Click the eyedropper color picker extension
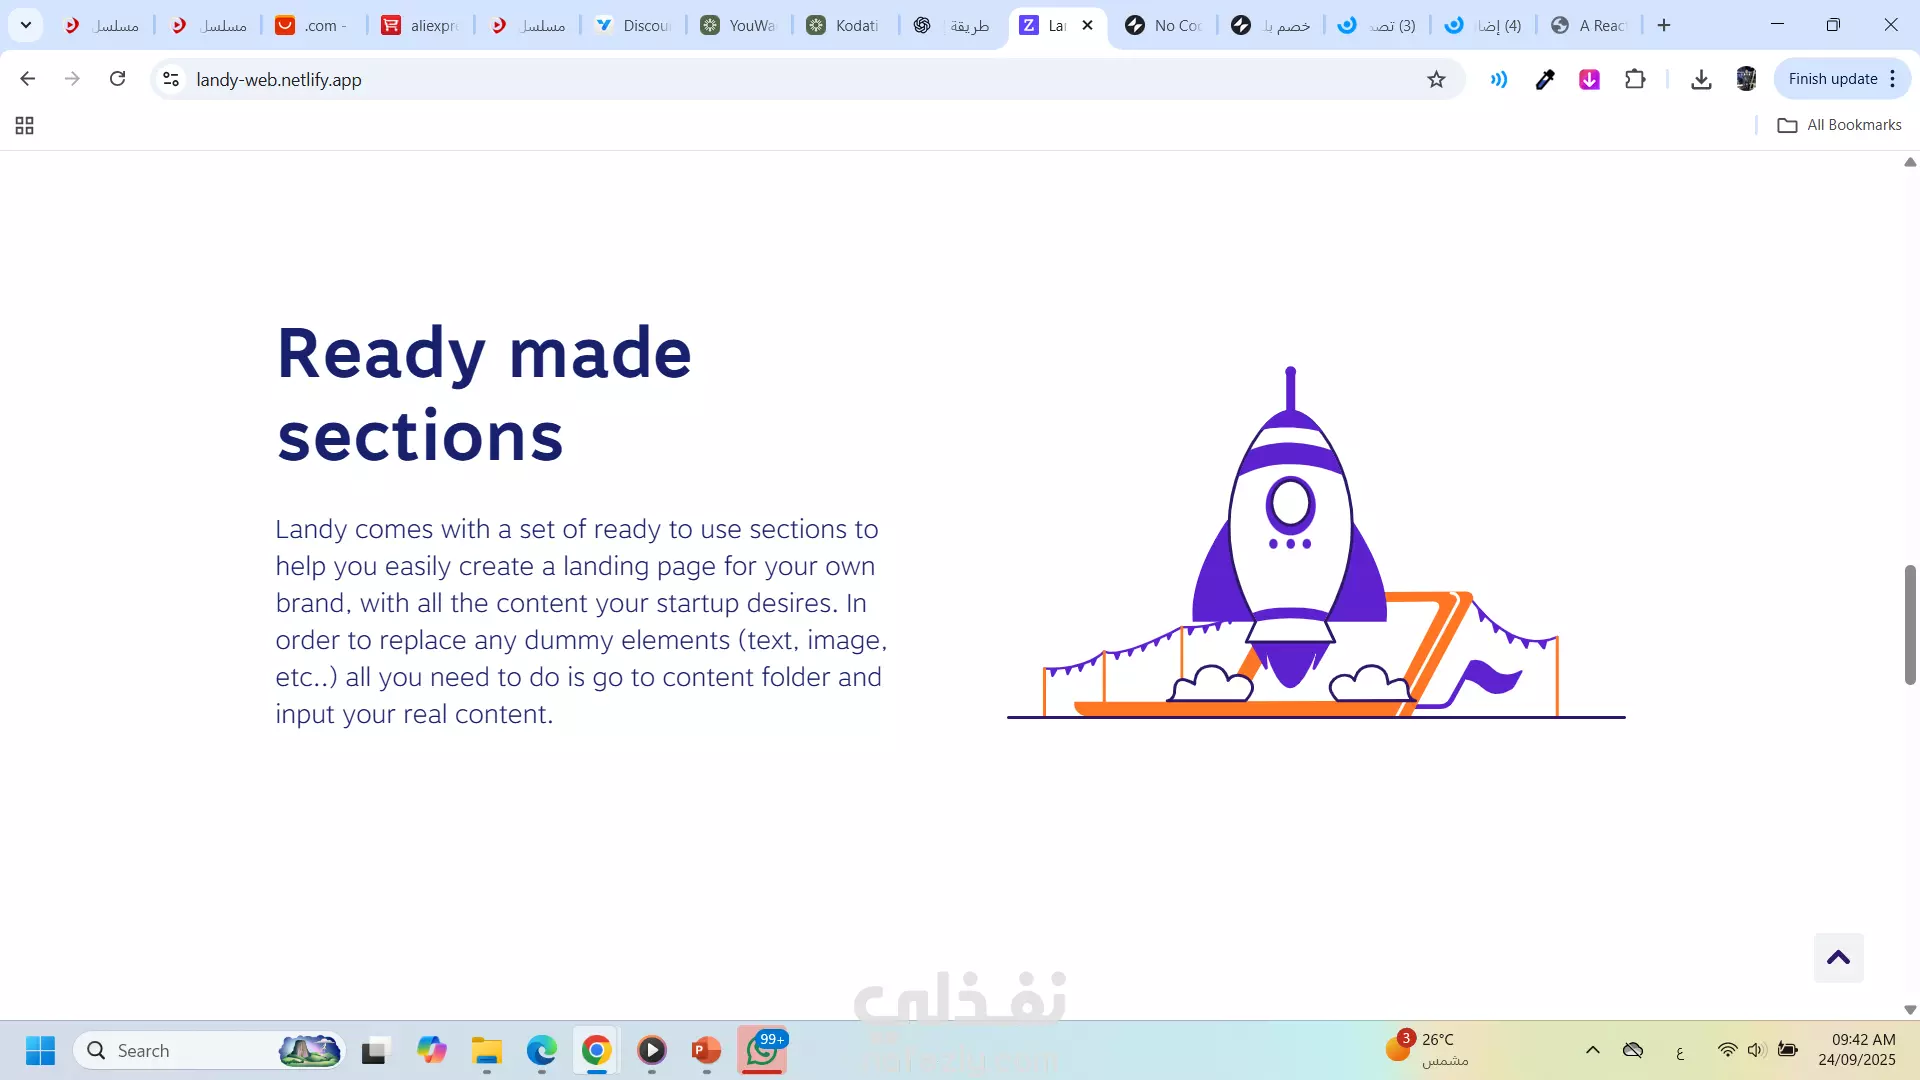This screenshot has height=1080, width=1920. point(1545,79)
